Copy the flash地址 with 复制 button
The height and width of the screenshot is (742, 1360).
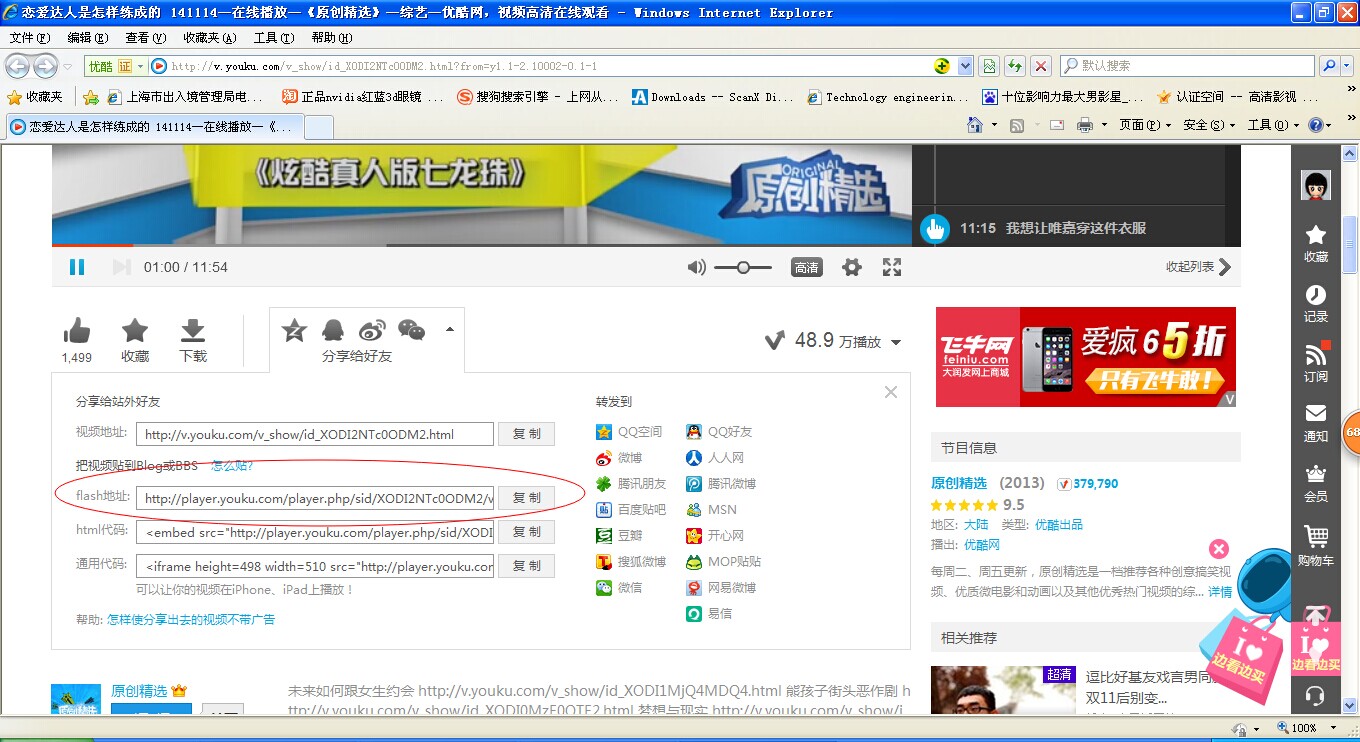[x=526, y=498]
